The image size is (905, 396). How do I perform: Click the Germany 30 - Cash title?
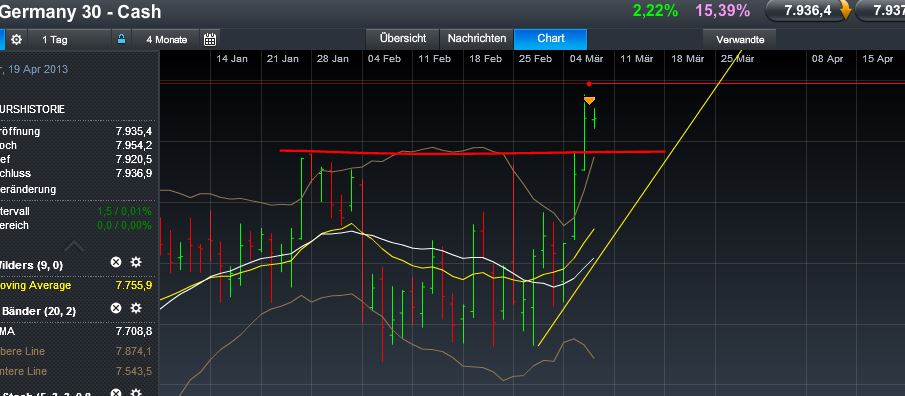pyautogui.click(x=81, y=11)
